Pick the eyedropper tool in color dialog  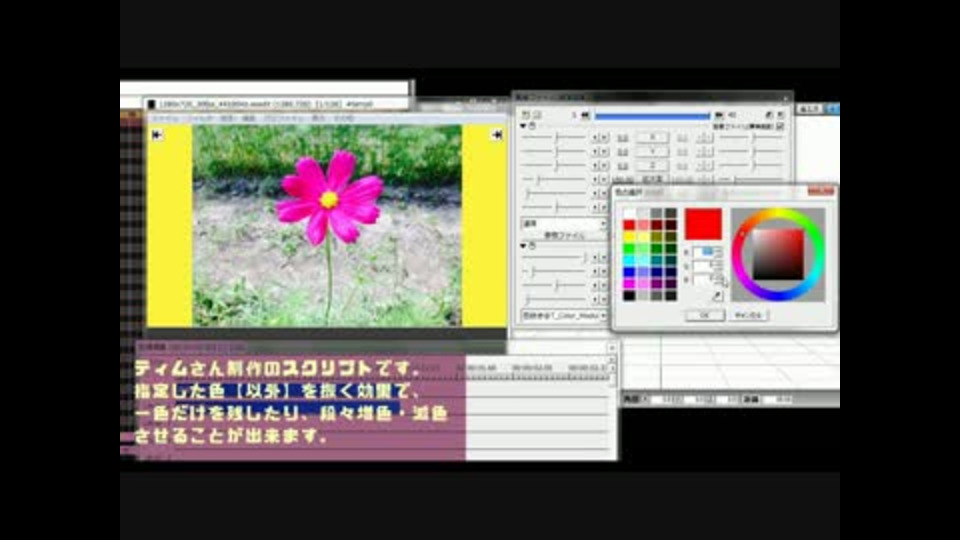click(717, 296)
